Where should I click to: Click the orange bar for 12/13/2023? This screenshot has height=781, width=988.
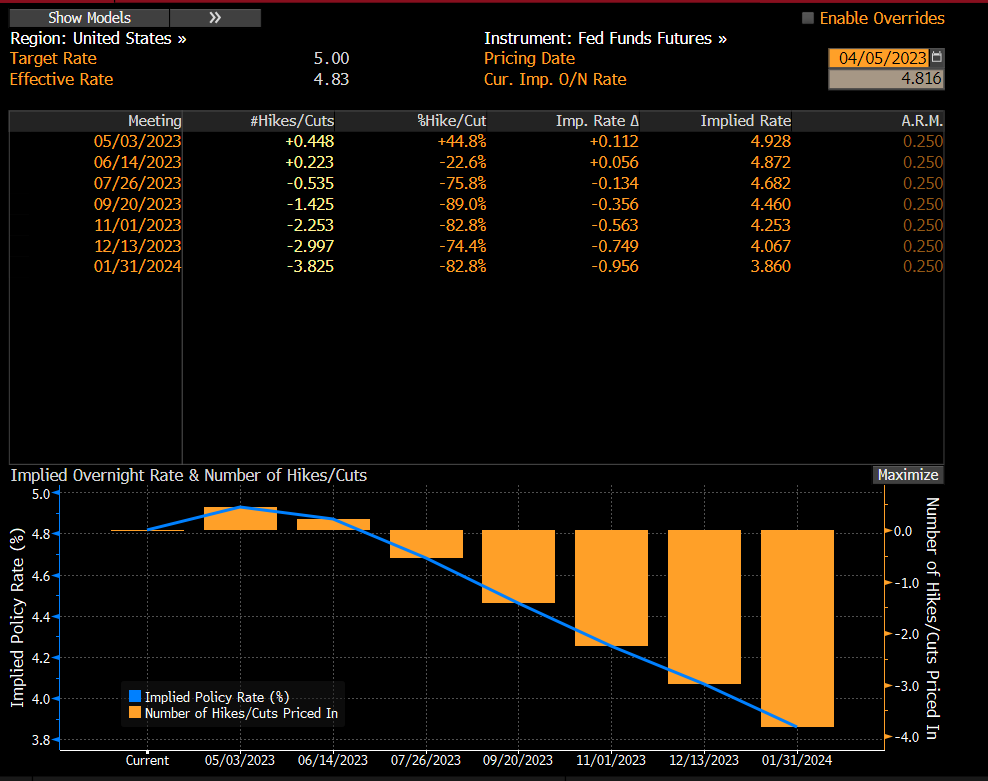704,607
